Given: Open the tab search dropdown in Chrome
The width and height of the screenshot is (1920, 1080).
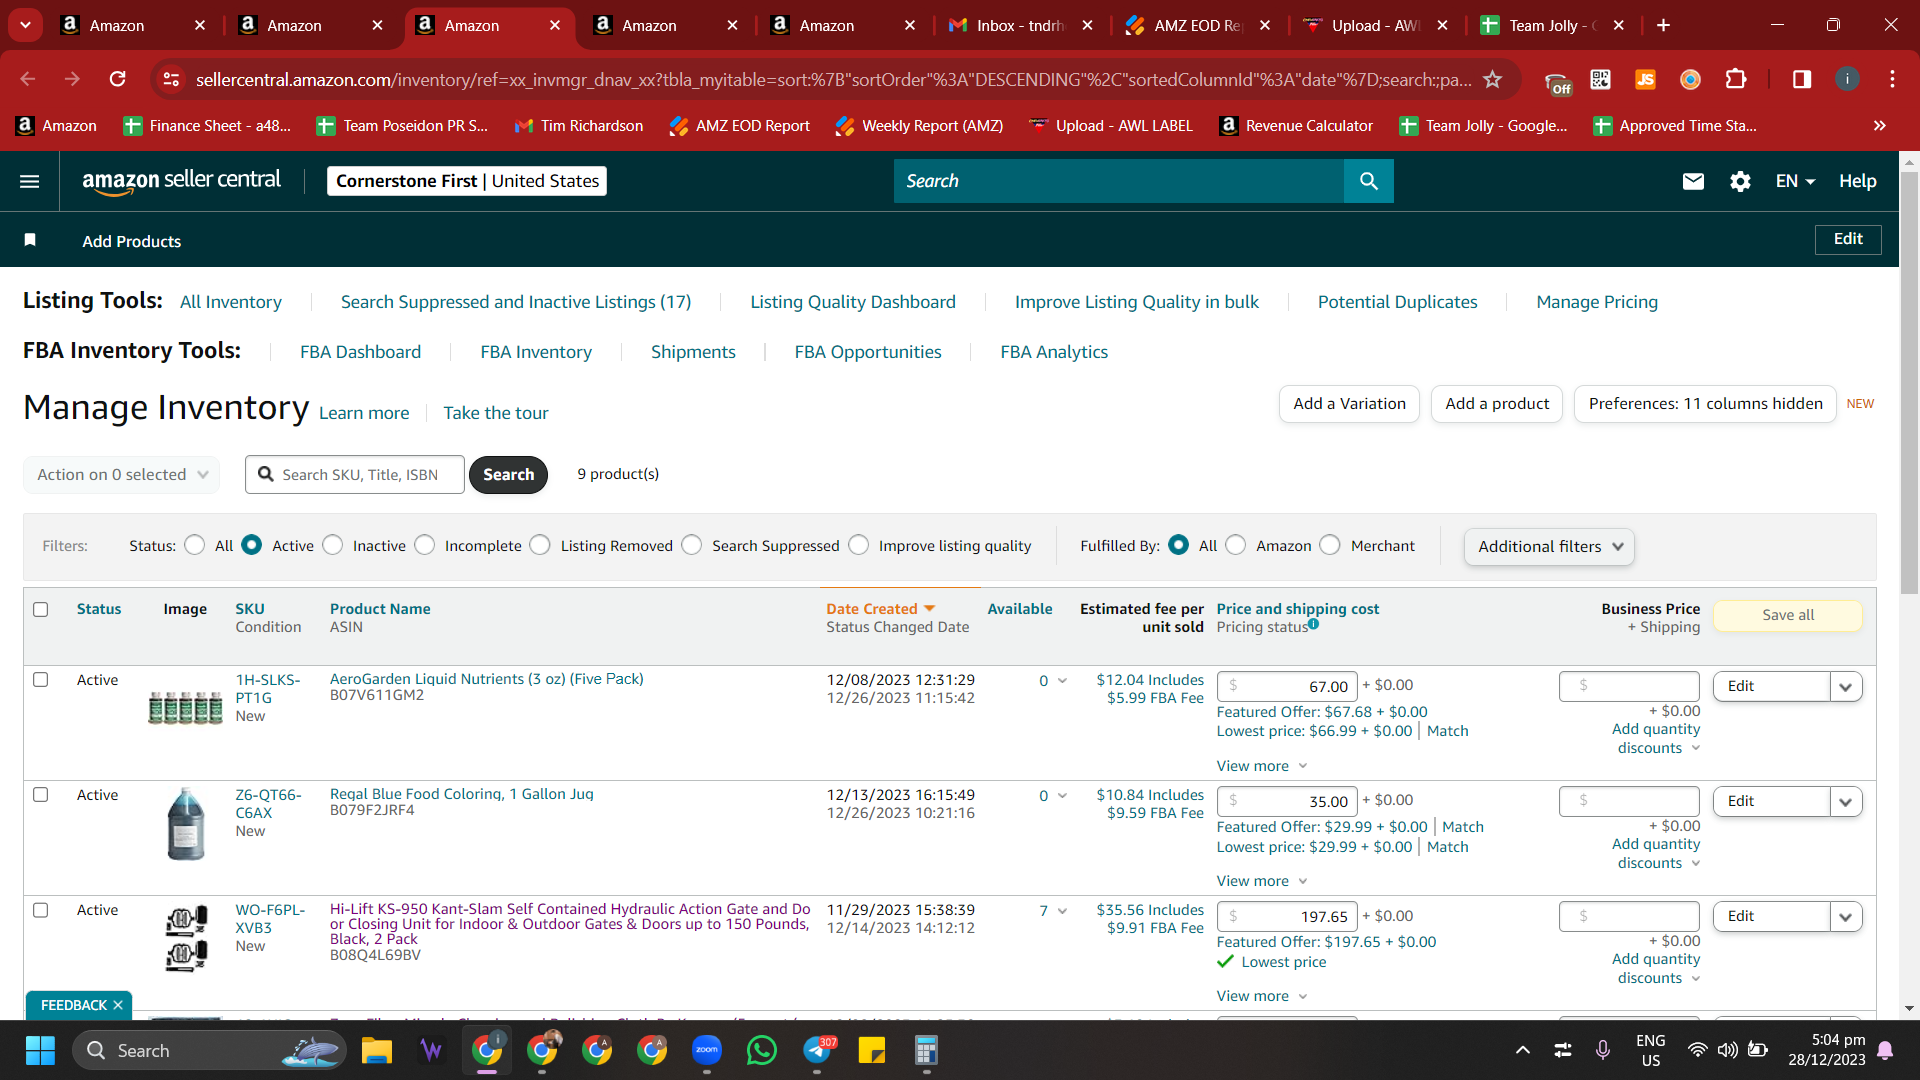Looking at the screenshot, I should tap(25, 25).
